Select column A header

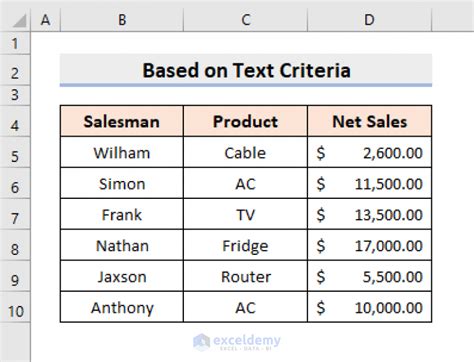pos(45,20)
